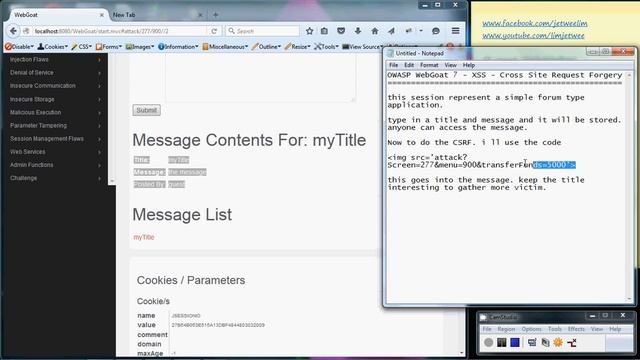Screen dimensions: 640x360
Task: Click the Notepad vertical scrollbar
Action: 629,187
